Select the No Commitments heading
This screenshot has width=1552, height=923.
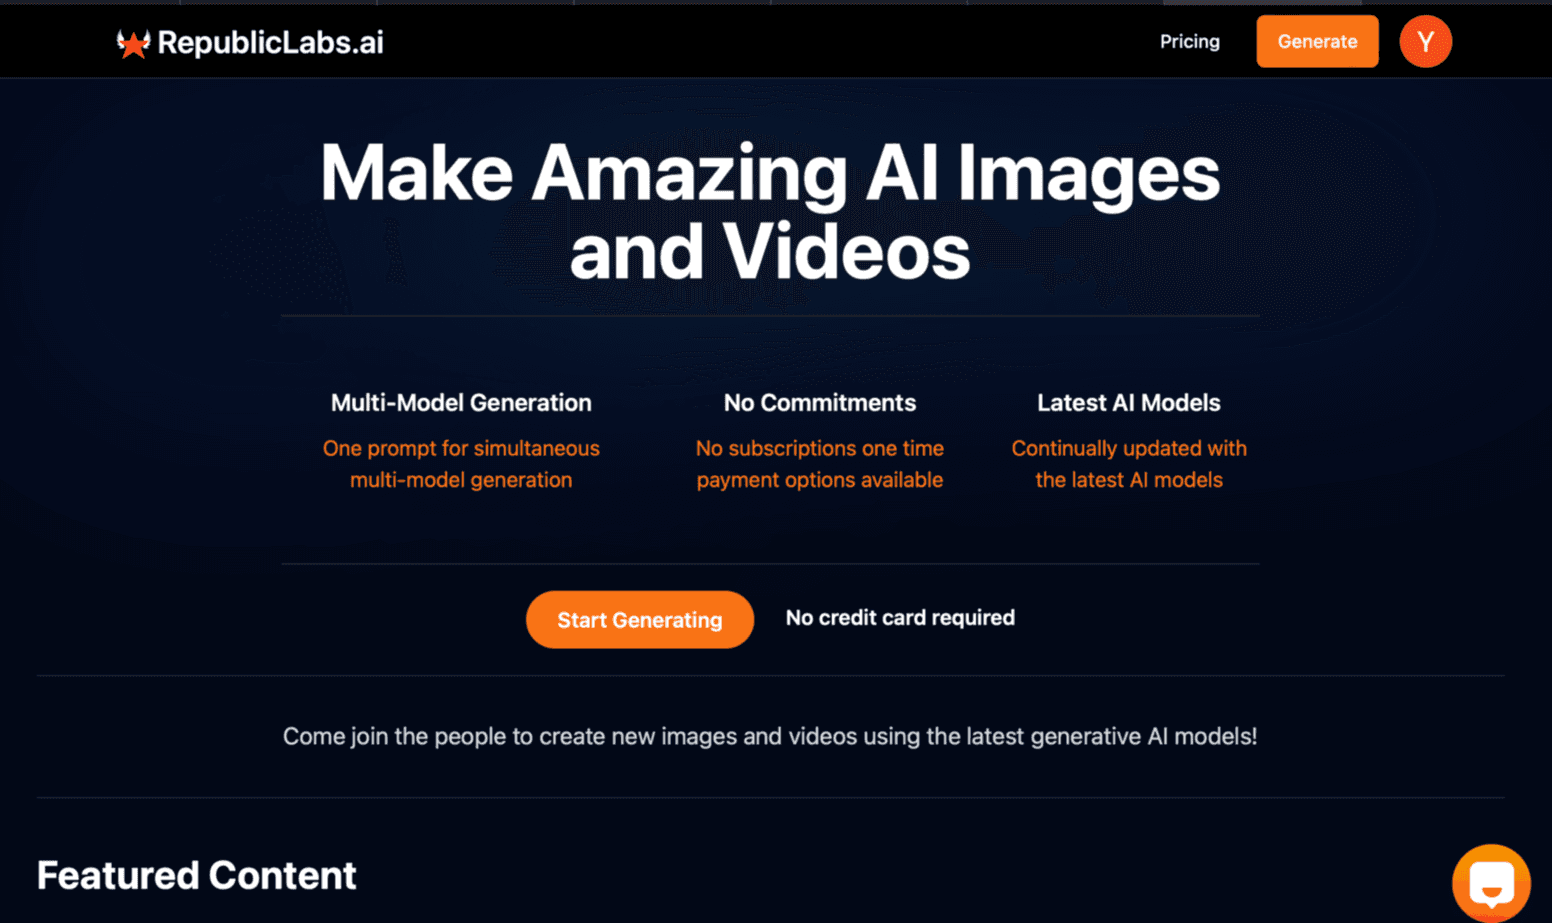coord(819,402)
